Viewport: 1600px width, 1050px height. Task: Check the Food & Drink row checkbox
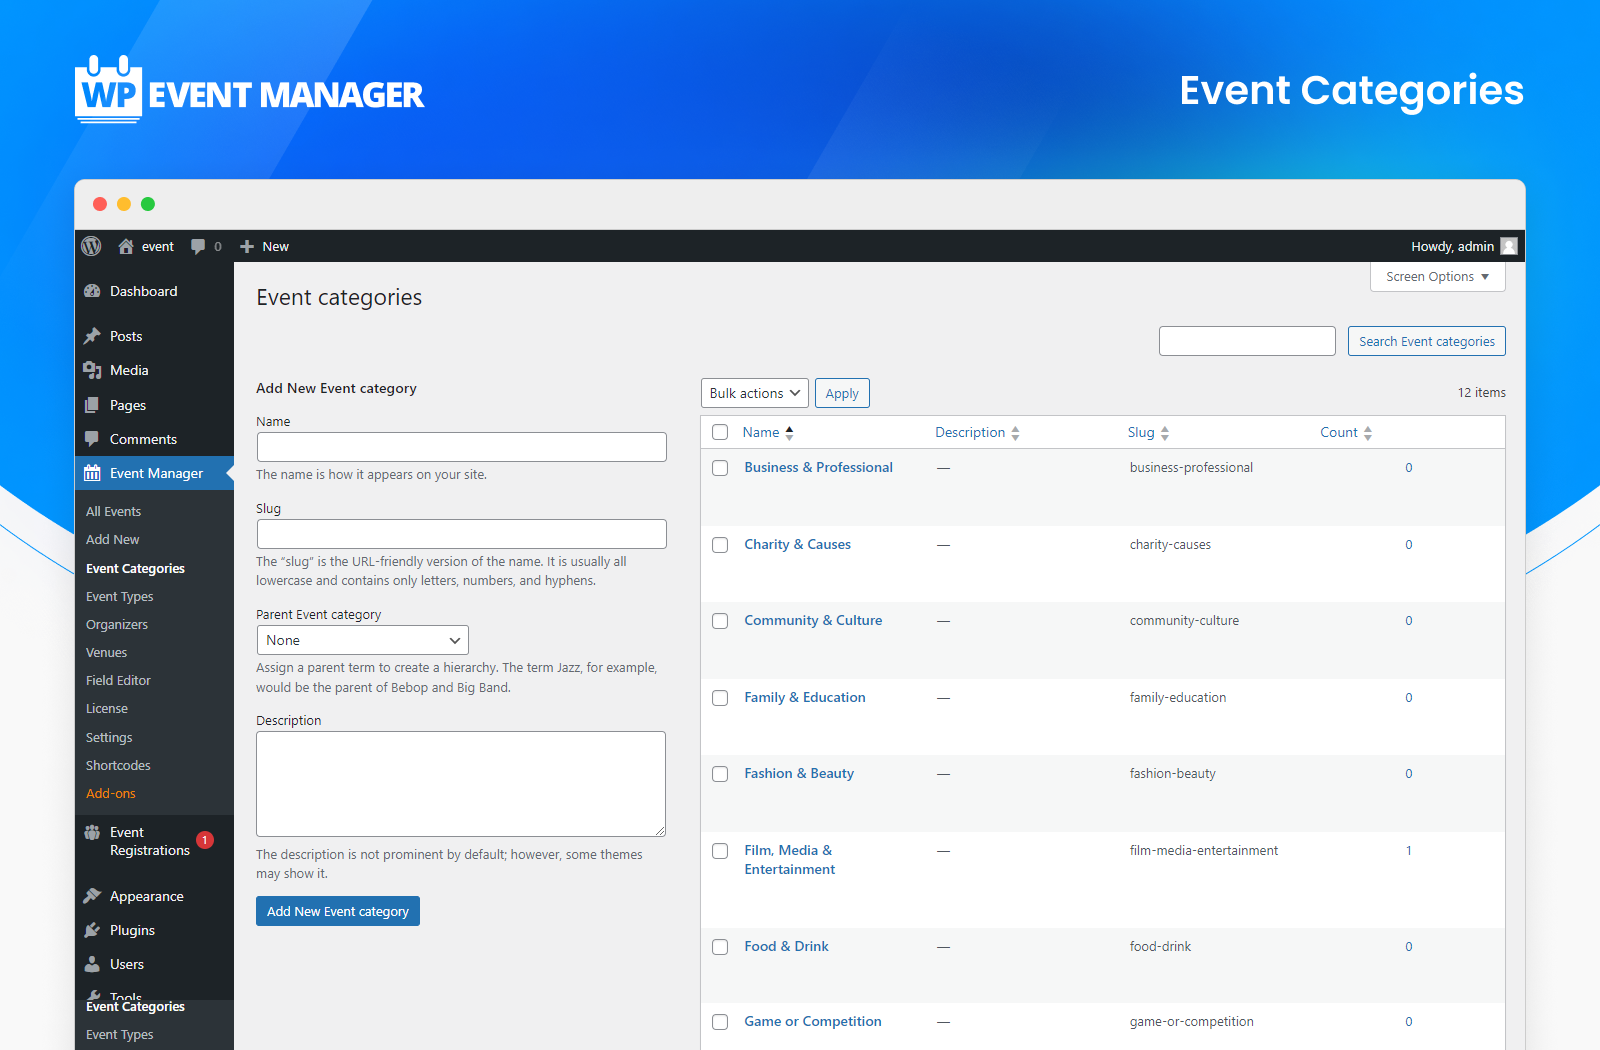[x=720, y=947]
